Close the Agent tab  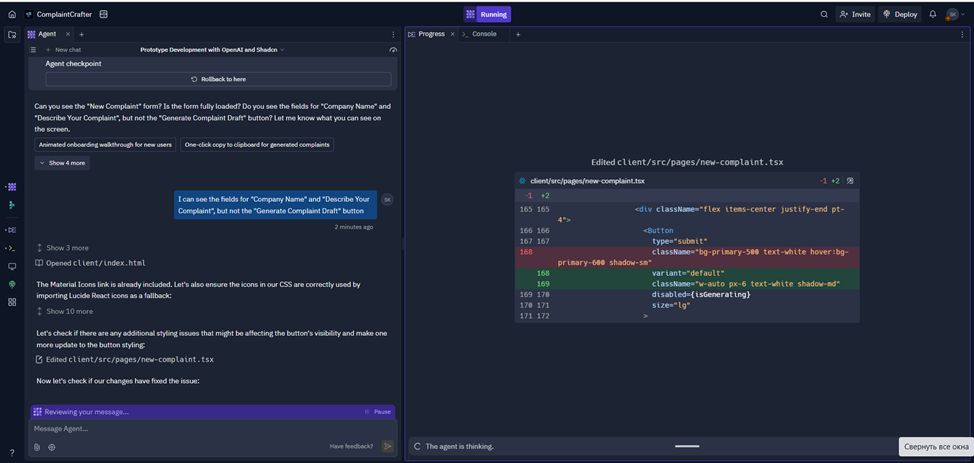coord(68,34)
